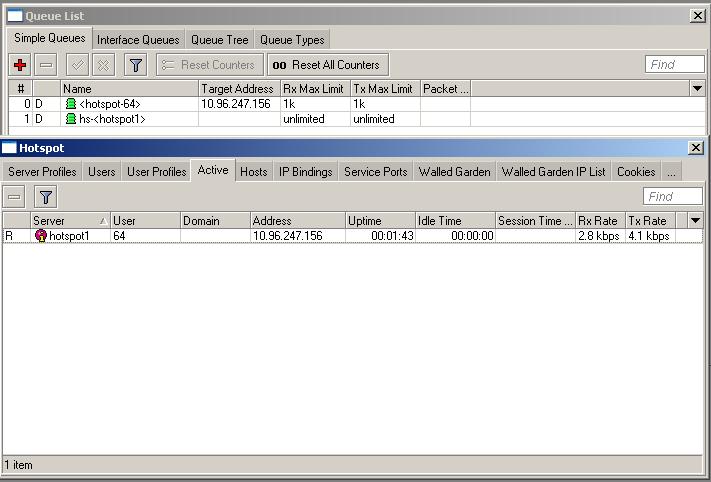Click the # column header in Queue List
Image resolution: width=711 pixels, height=482 pixels.
click(x=20, y=88)
